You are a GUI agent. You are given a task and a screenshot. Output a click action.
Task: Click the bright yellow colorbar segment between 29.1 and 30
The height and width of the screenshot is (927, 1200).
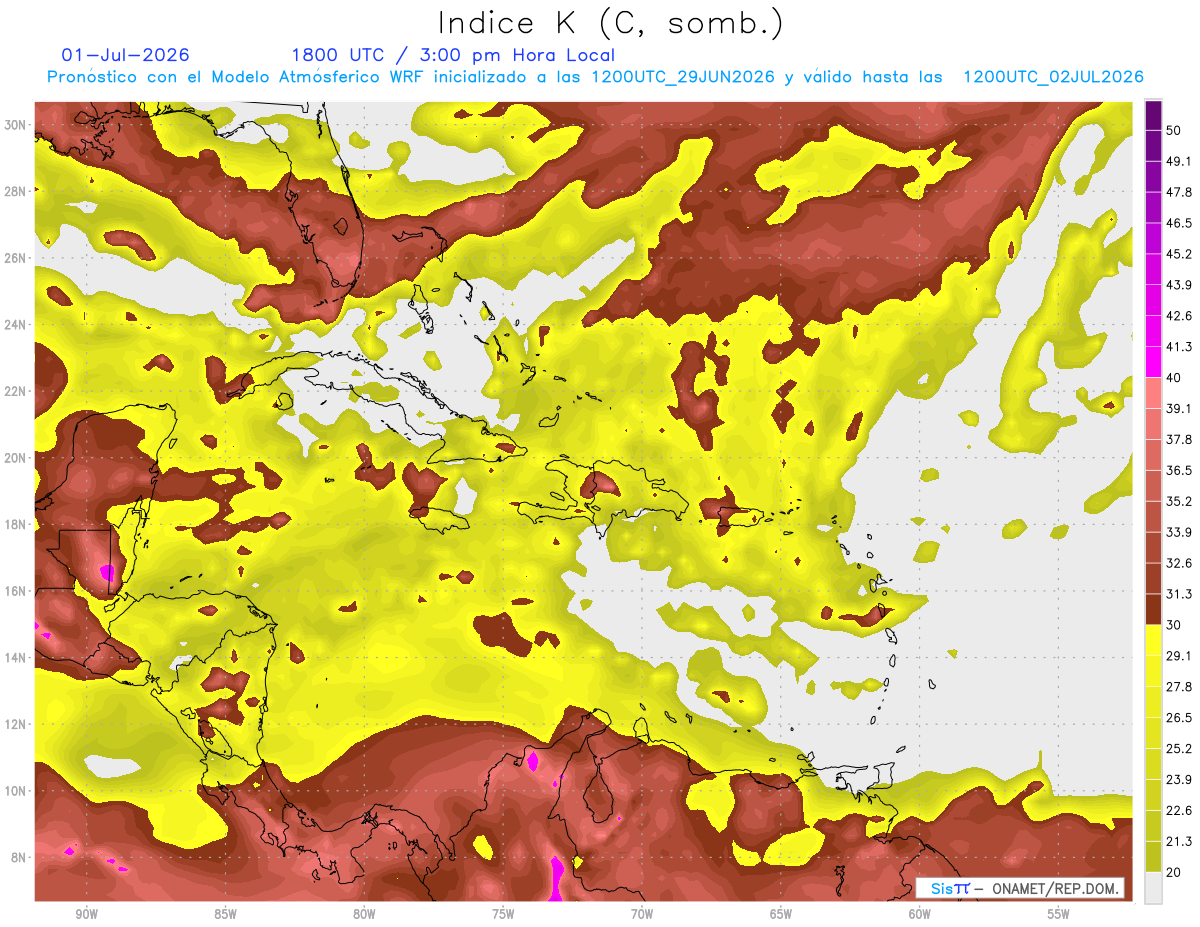tap(1153, 640)
